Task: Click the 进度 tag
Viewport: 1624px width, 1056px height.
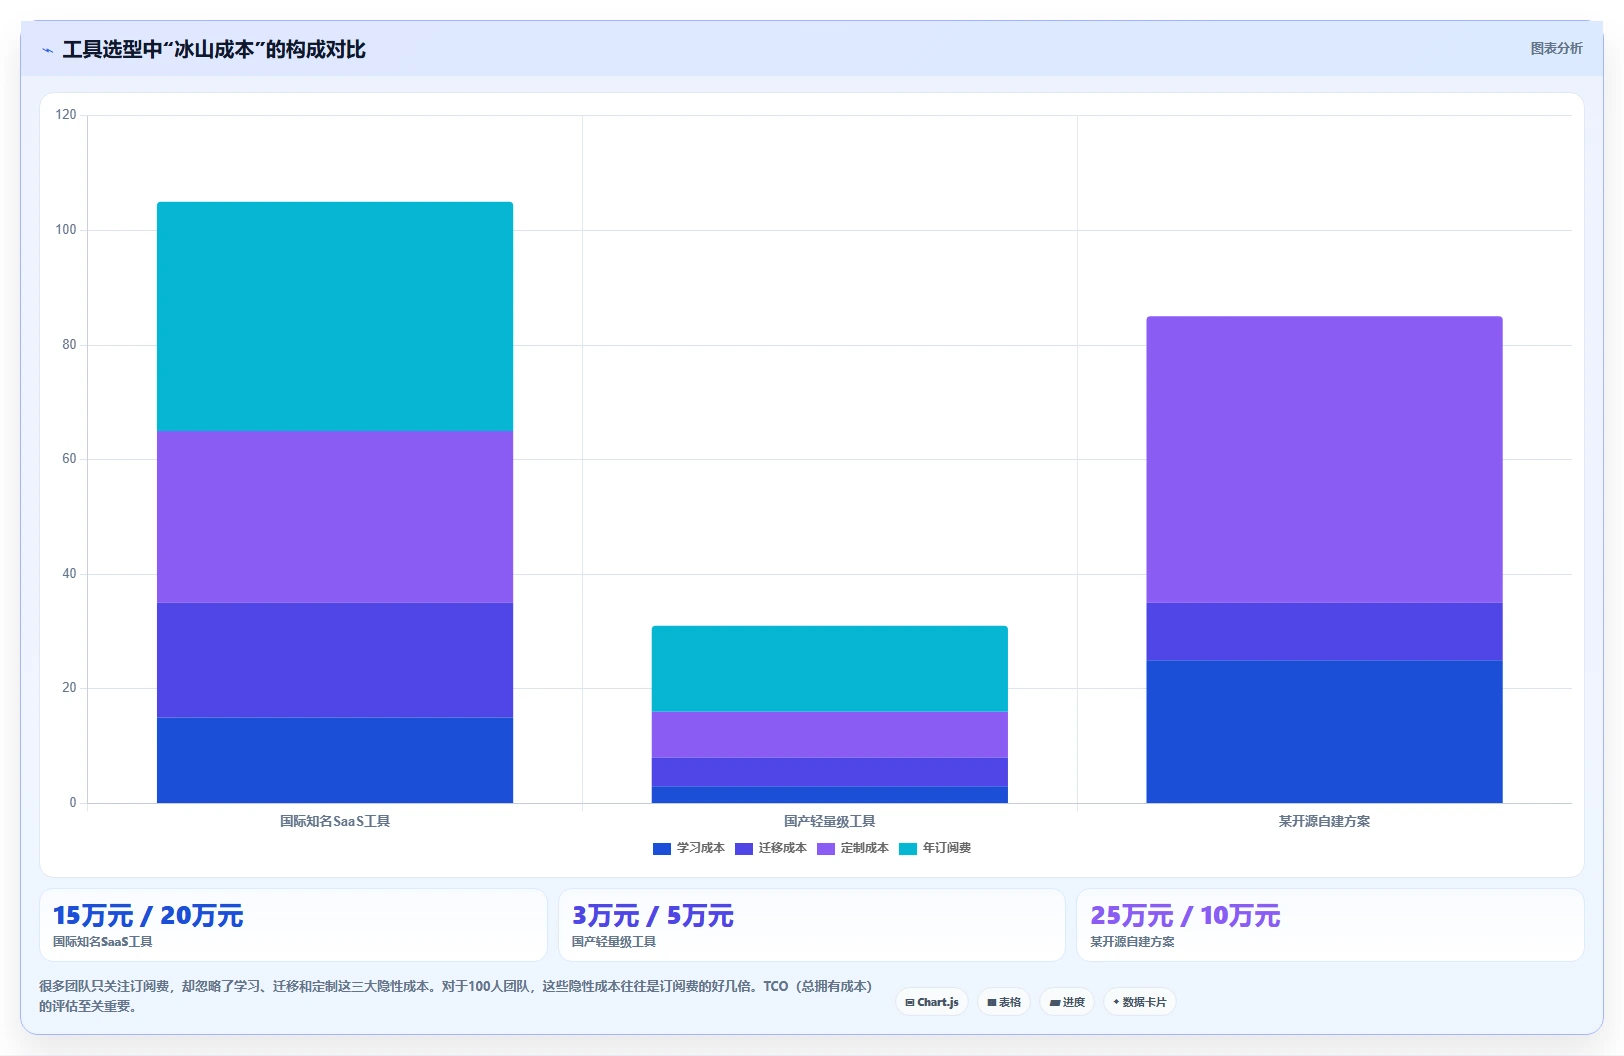Action: [1067, 1002]
